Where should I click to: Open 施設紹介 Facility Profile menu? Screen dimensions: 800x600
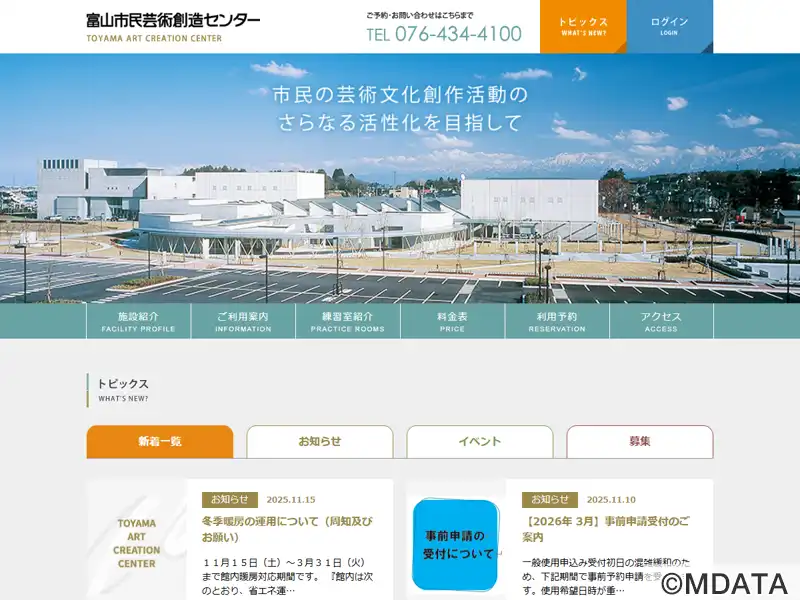138,321
